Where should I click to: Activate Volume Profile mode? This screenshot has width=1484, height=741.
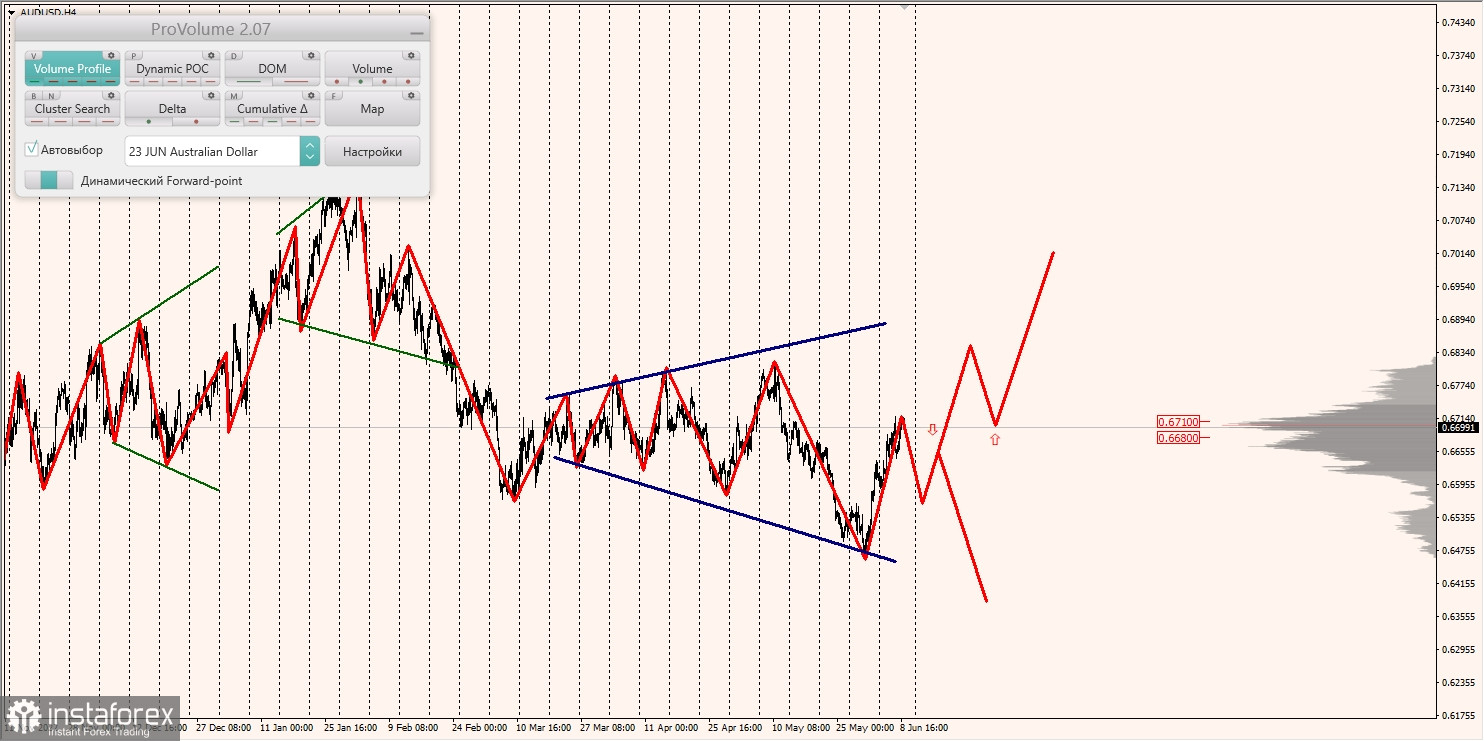click(73, 68)
